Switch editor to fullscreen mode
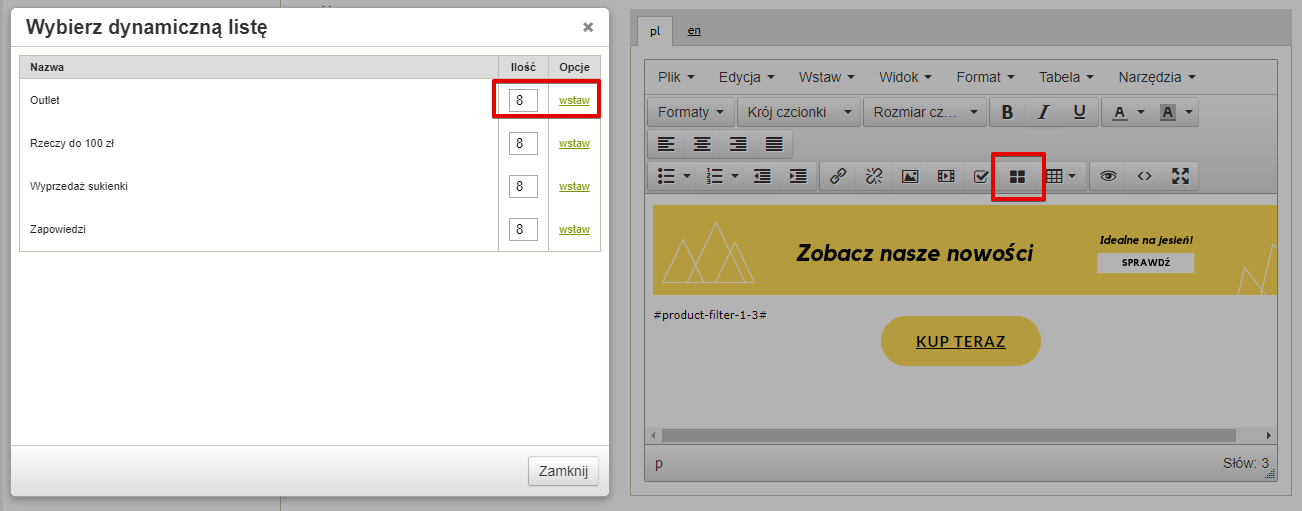1302x511 pixels. click(x=1180, y=176)
